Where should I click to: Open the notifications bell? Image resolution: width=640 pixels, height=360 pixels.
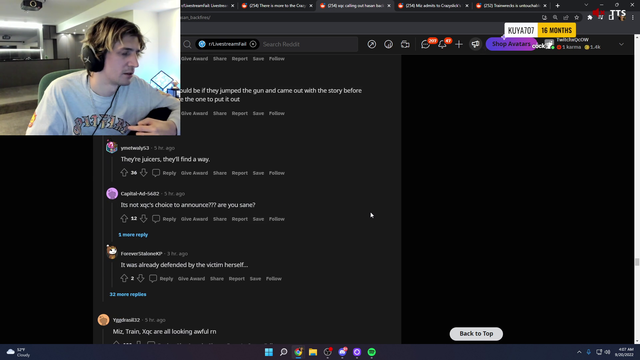click(x=442, y=44)
